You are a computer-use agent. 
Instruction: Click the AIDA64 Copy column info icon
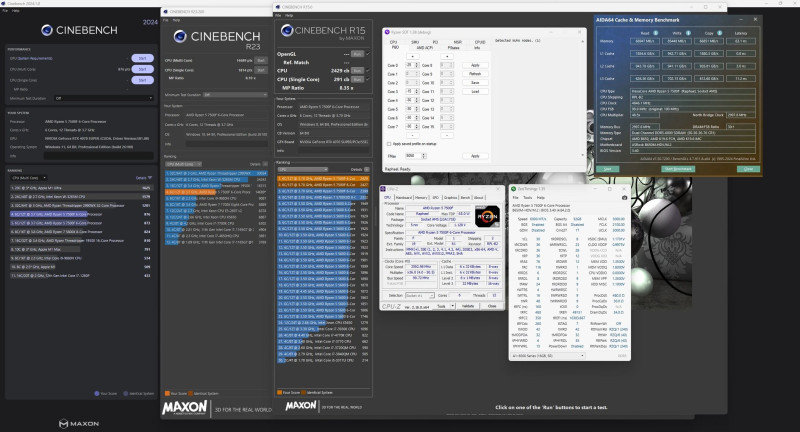click(720, 33)
